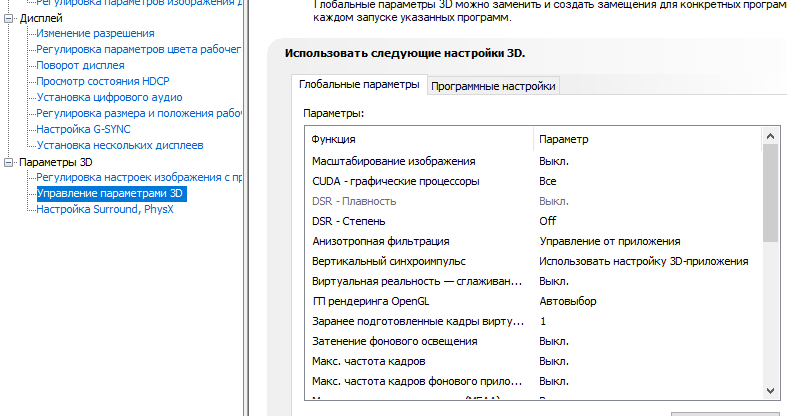Go to Настройка G-SYNC page
Screen dimensions: 787x416
pos(83,129)
